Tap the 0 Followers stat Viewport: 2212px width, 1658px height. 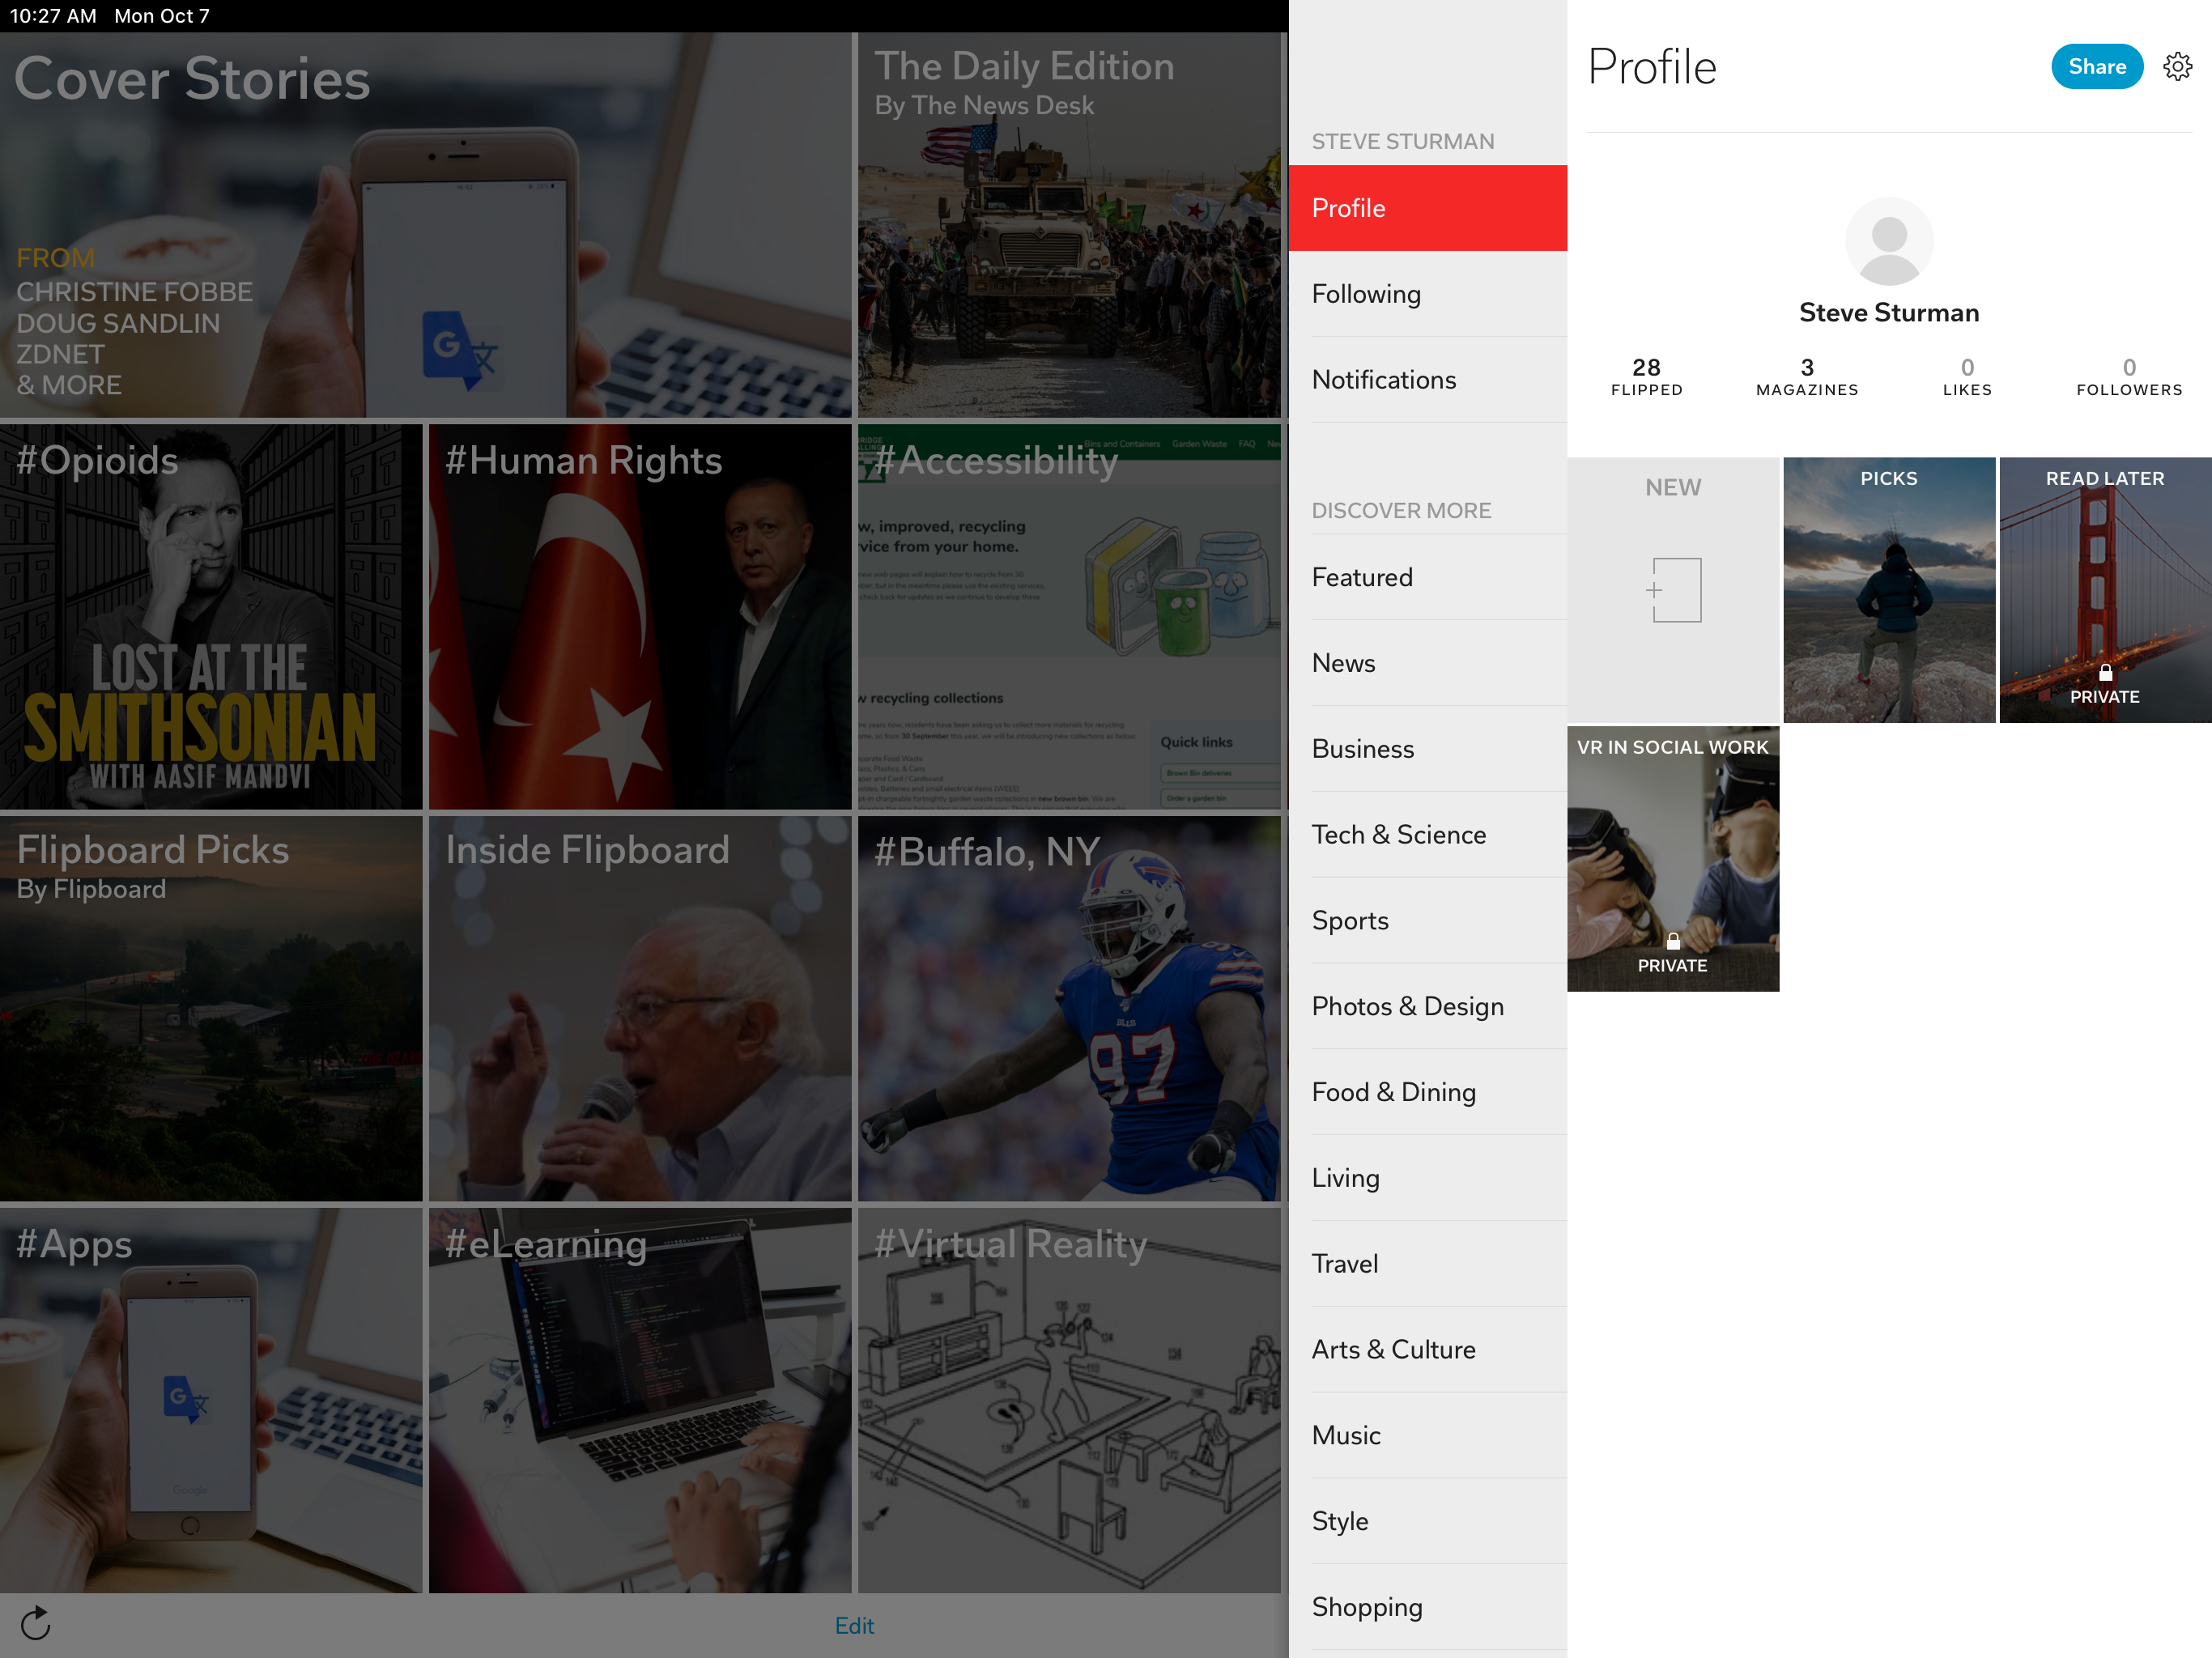2128,377
